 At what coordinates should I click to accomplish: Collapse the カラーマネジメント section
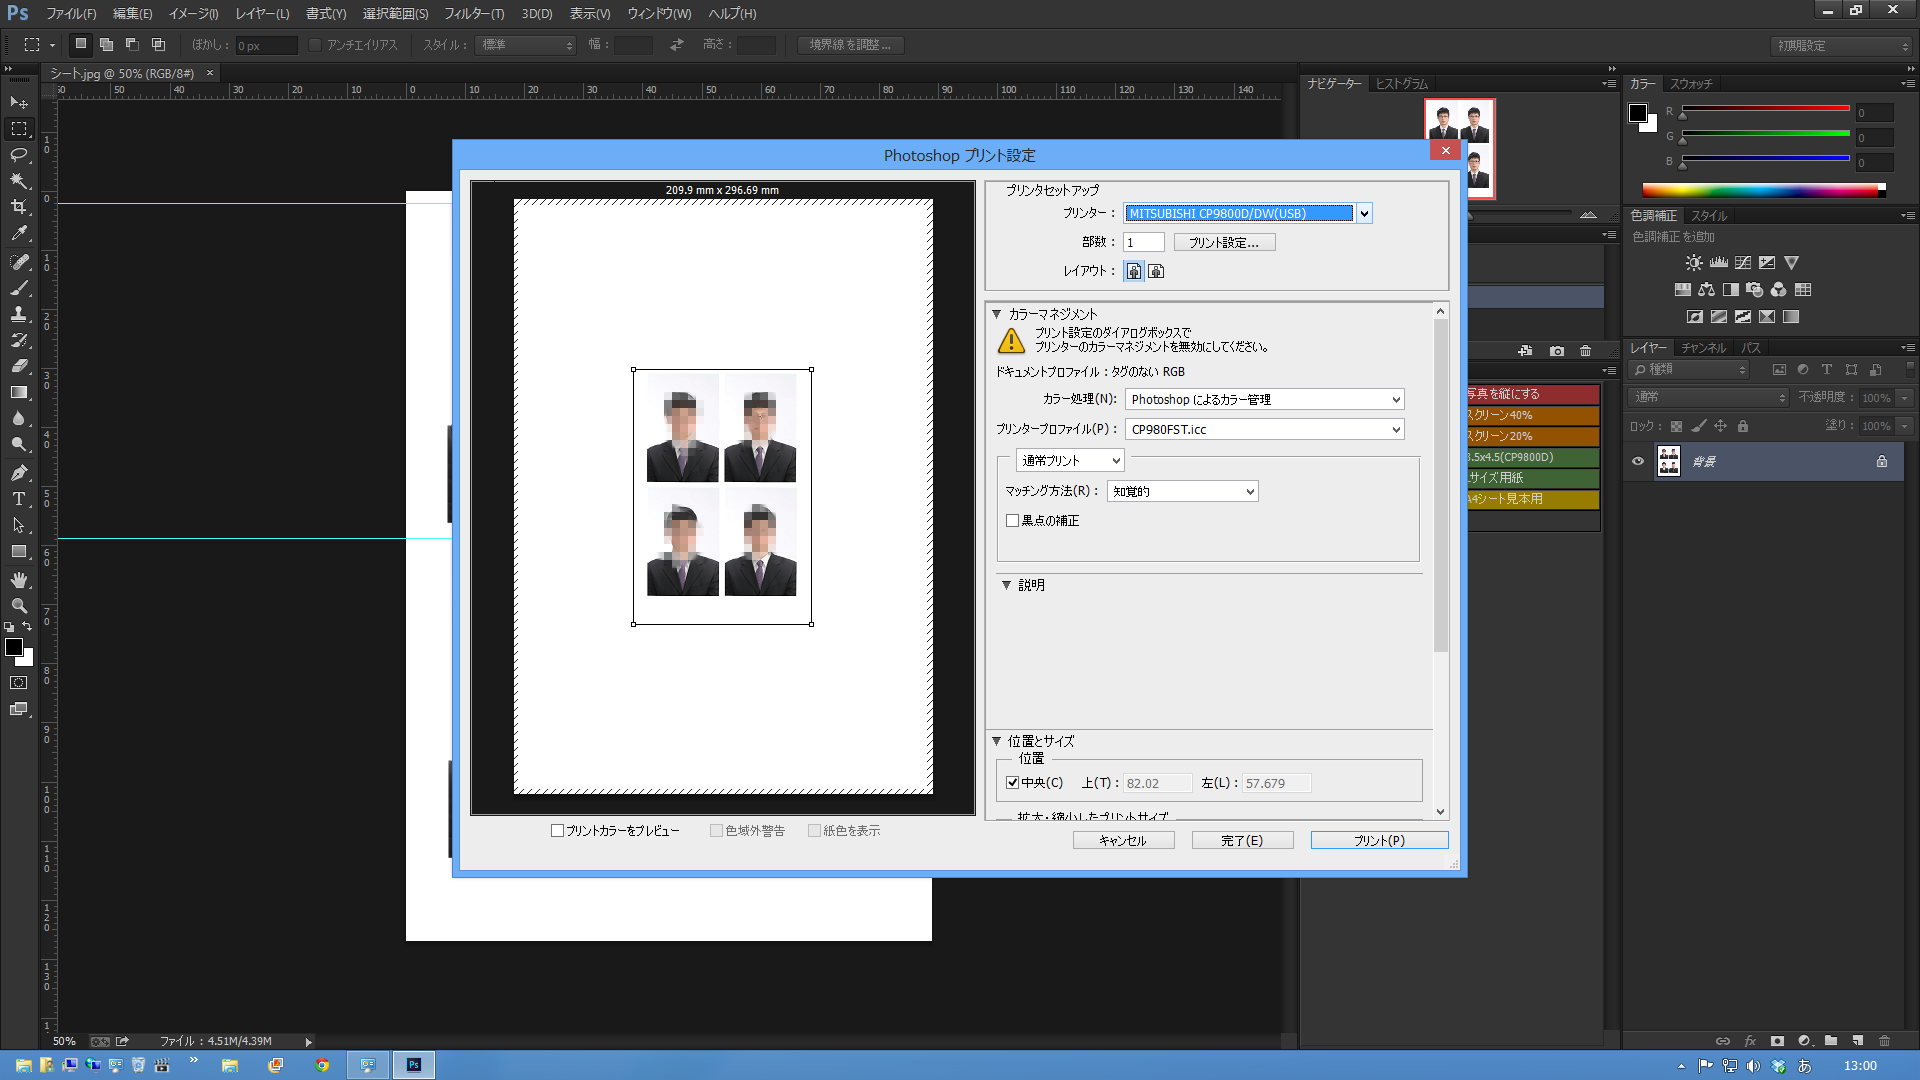click(x=996, y=314)
